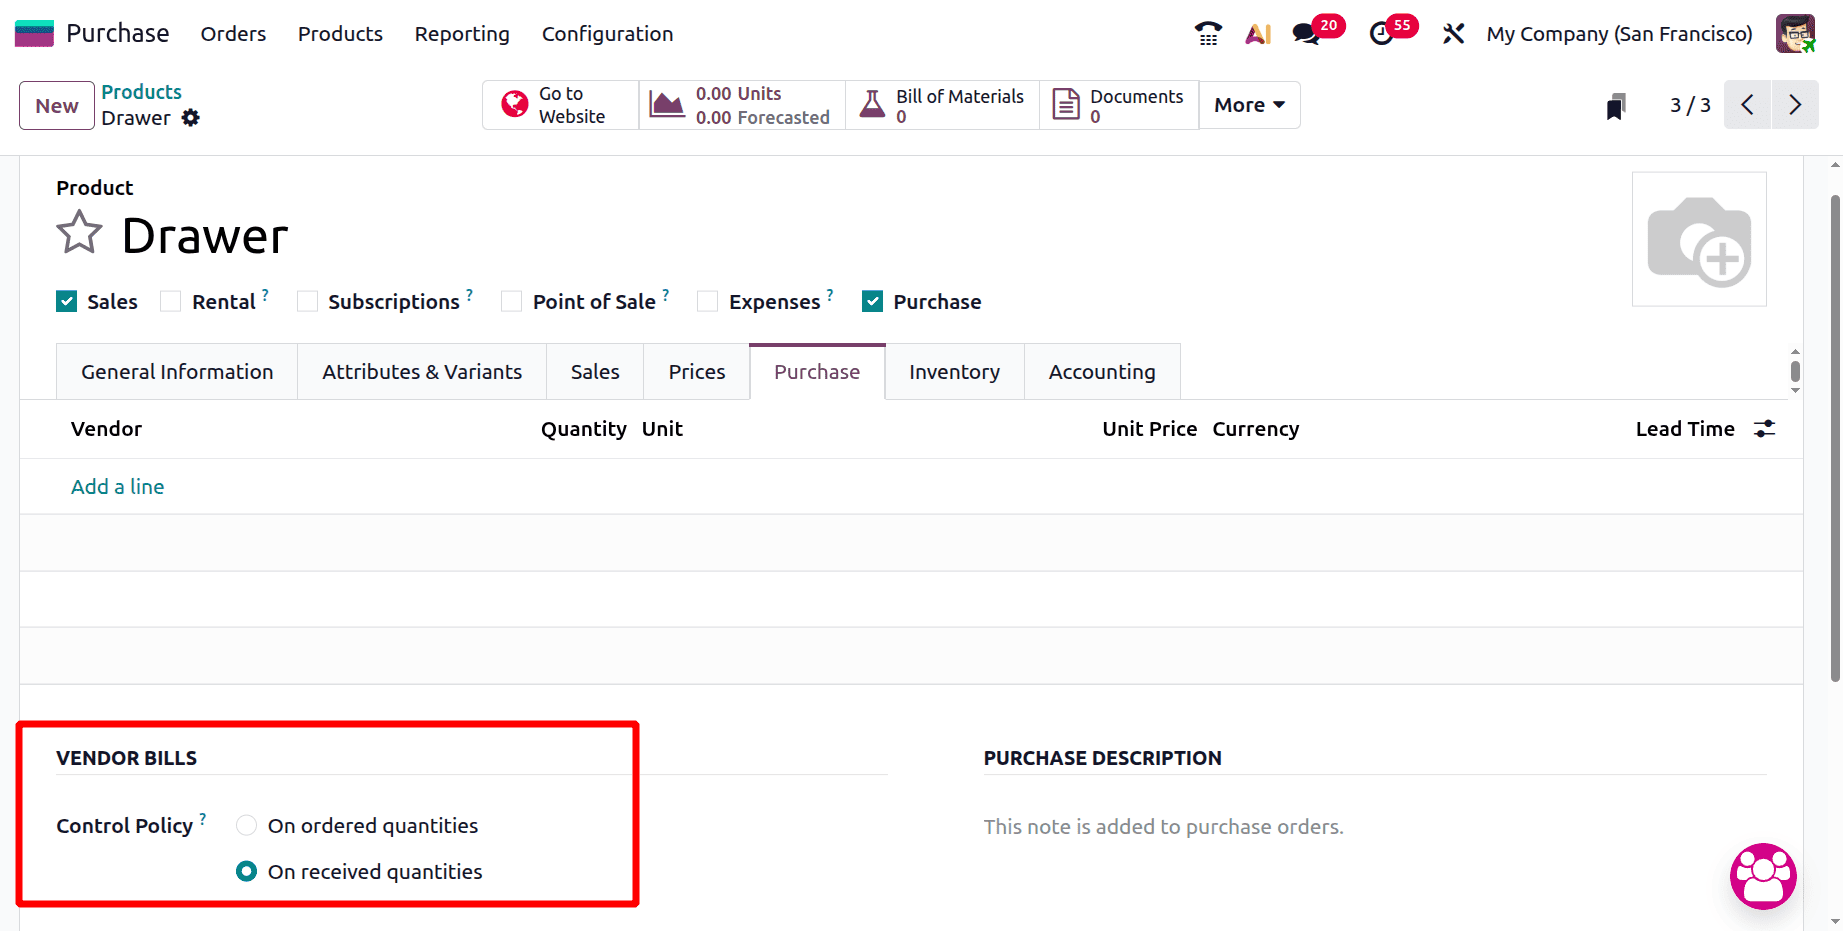Open the developer tools icon
This screenshot has height=931, width=1843.
1452,33
